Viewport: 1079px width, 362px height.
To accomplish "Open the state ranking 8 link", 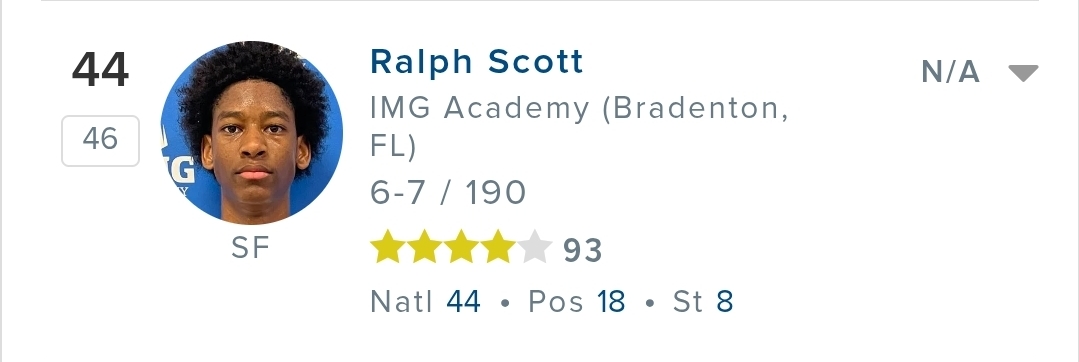I will (725, 301).
